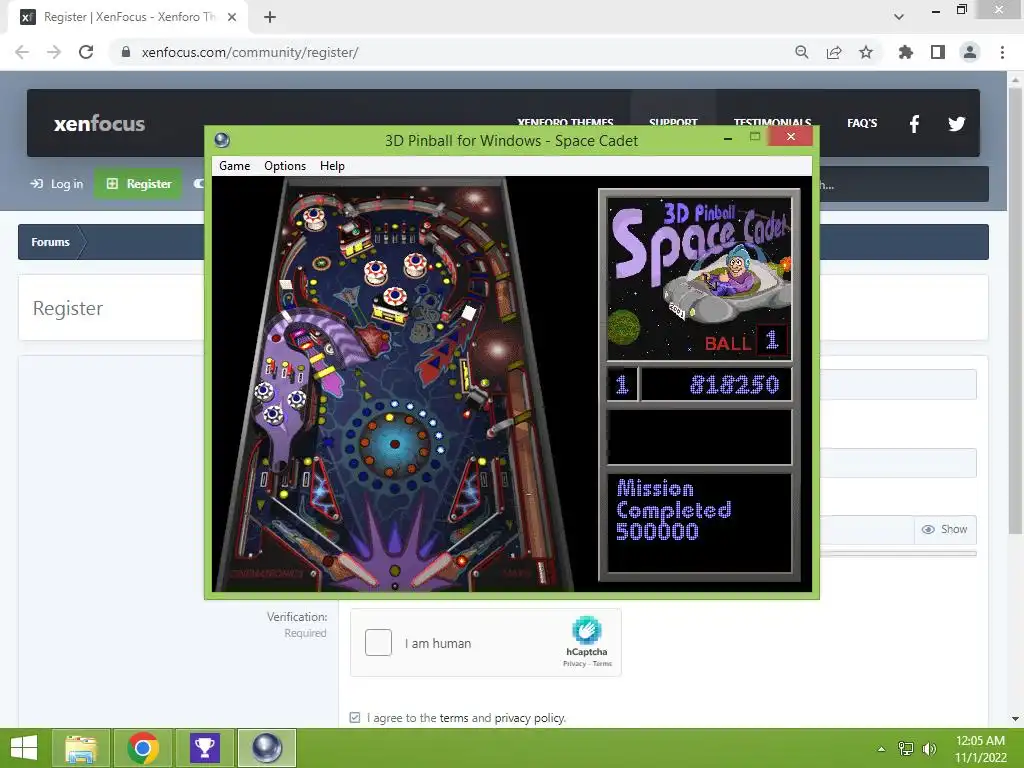
Task: Check the I am human hCaptcha box
Action: [378, 643]
